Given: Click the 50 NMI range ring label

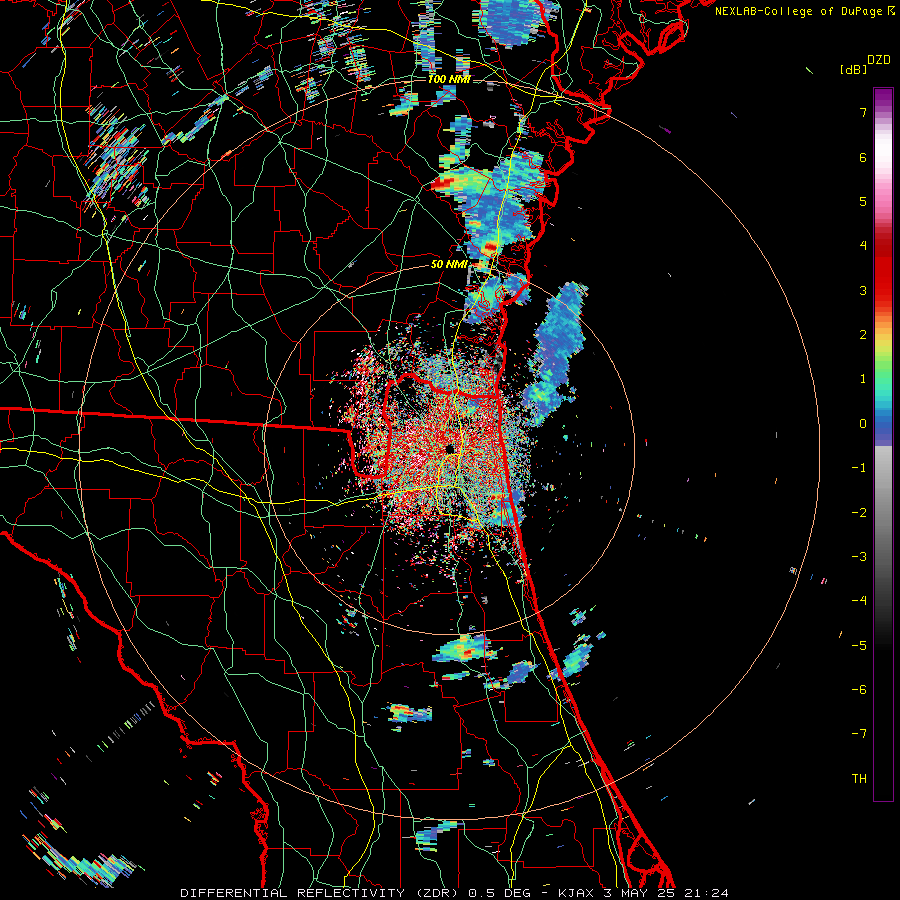Looking at the screenshot, I should 449,265.
